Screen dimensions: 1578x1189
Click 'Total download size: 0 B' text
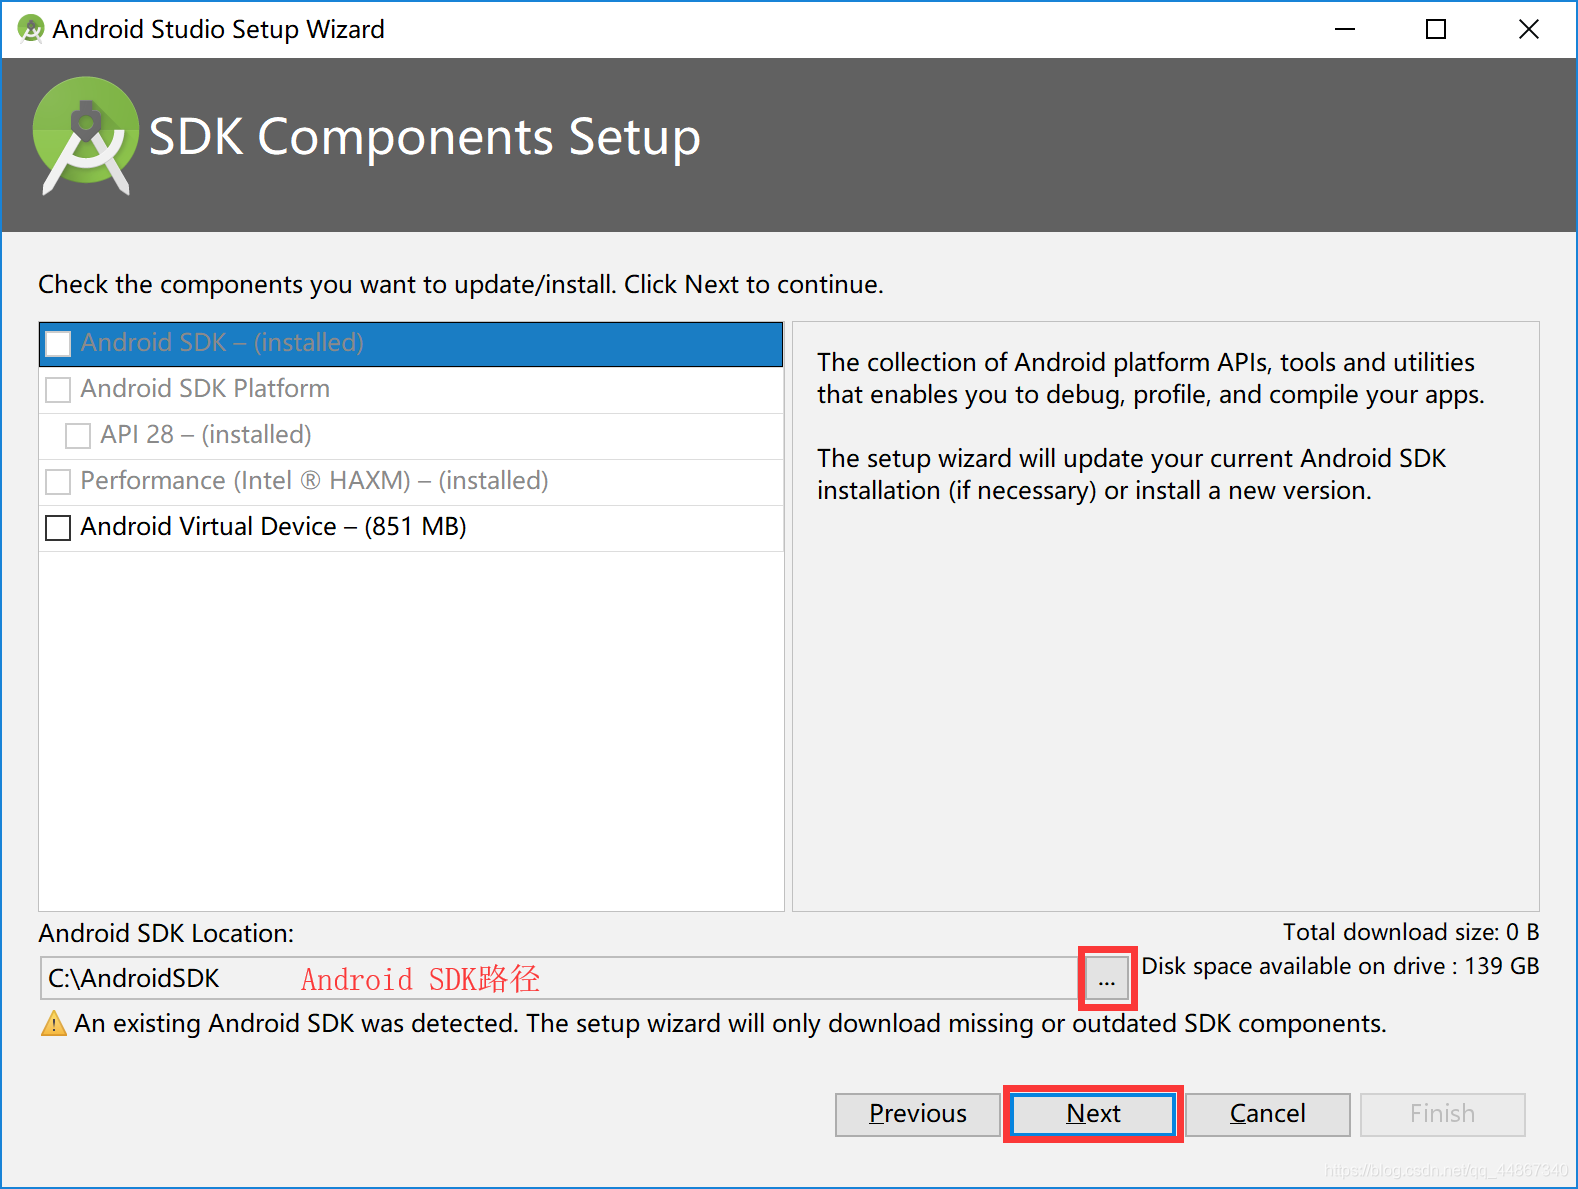(x=1411, y=932)
